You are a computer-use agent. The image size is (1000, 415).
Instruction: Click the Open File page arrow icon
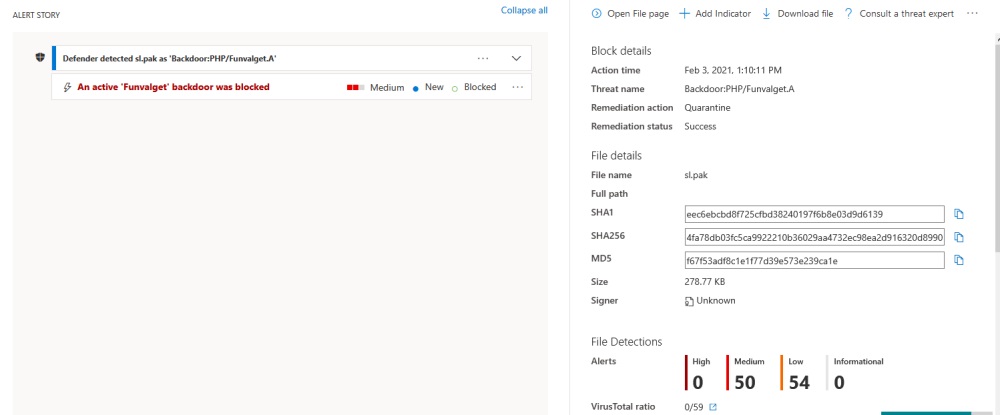[596, 13]
